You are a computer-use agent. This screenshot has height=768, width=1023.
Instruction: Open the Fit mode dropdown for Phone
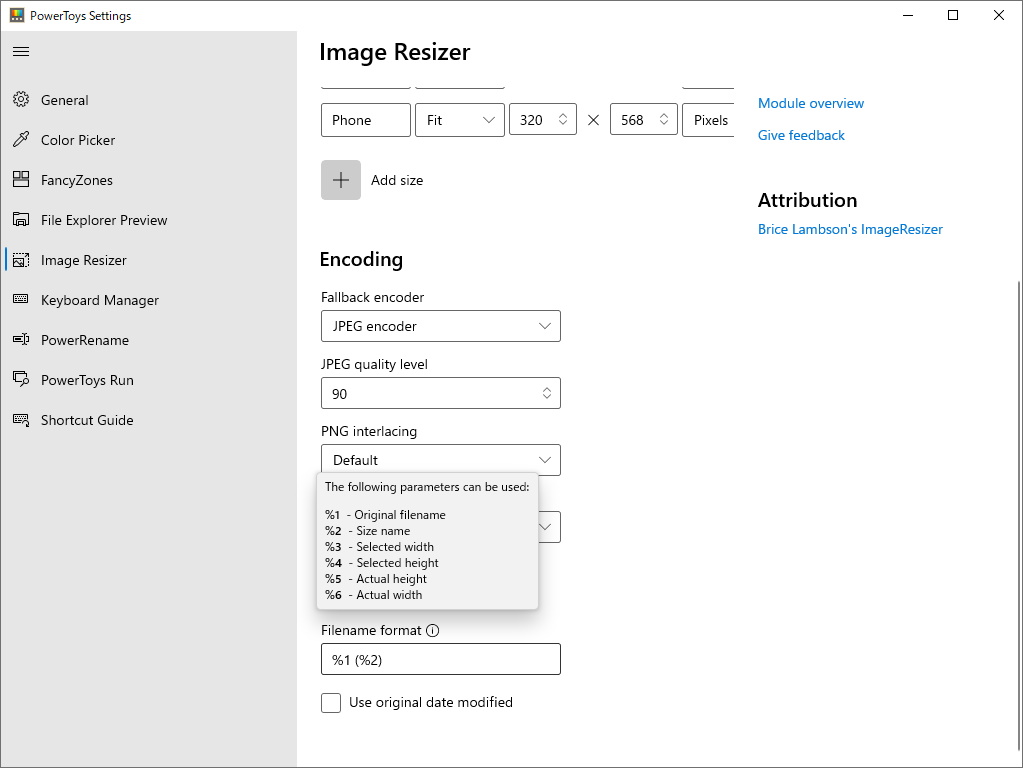(460, 120)
